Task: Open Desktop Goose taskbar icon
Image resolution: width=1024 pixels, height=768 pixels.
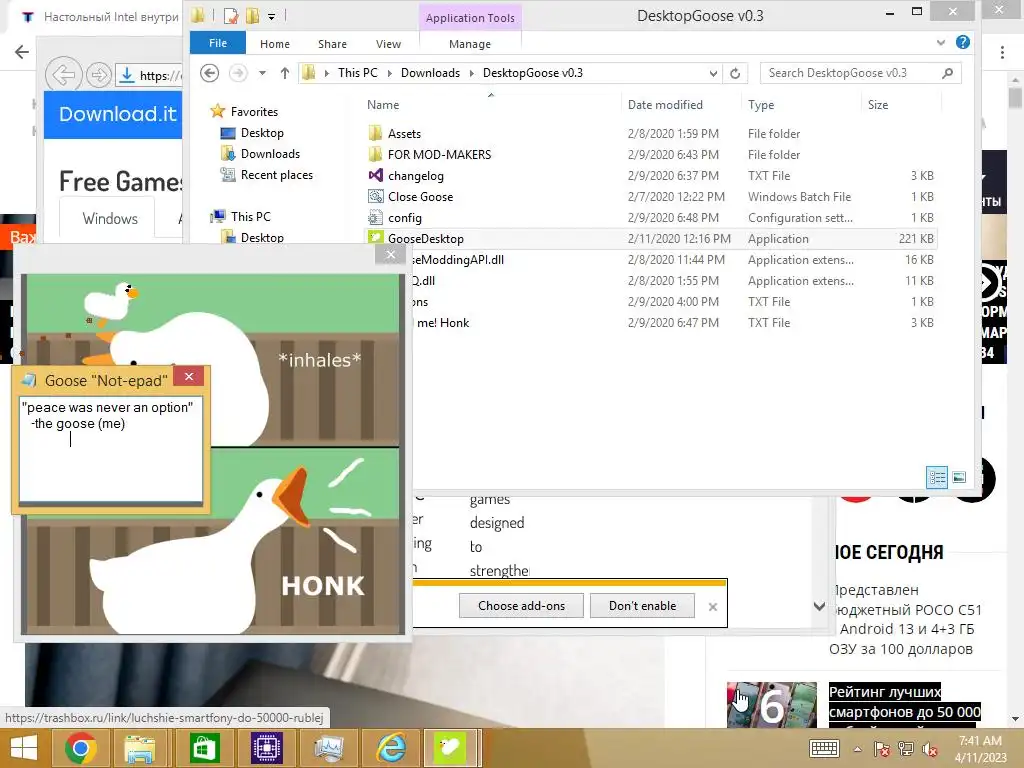Action: 449,748
